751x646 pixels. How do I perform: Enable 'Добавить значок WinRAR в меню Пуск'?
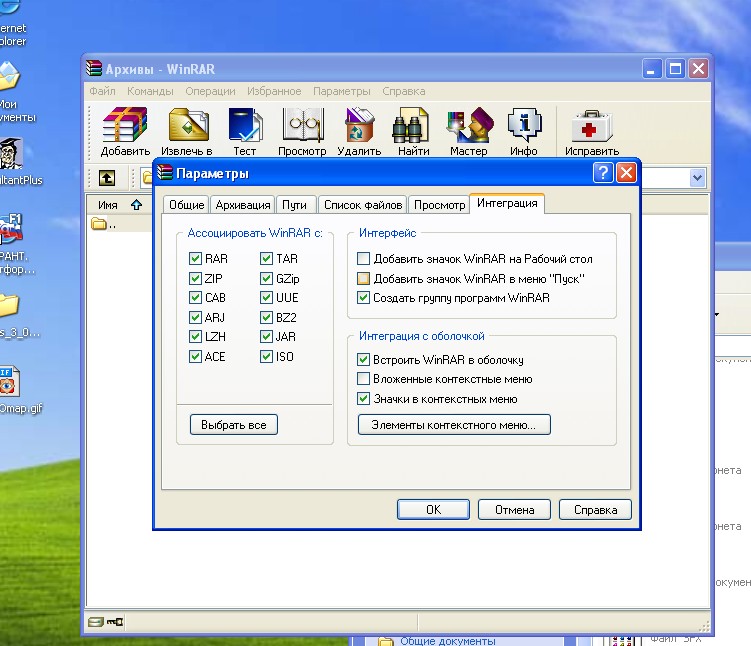[364, 278]
